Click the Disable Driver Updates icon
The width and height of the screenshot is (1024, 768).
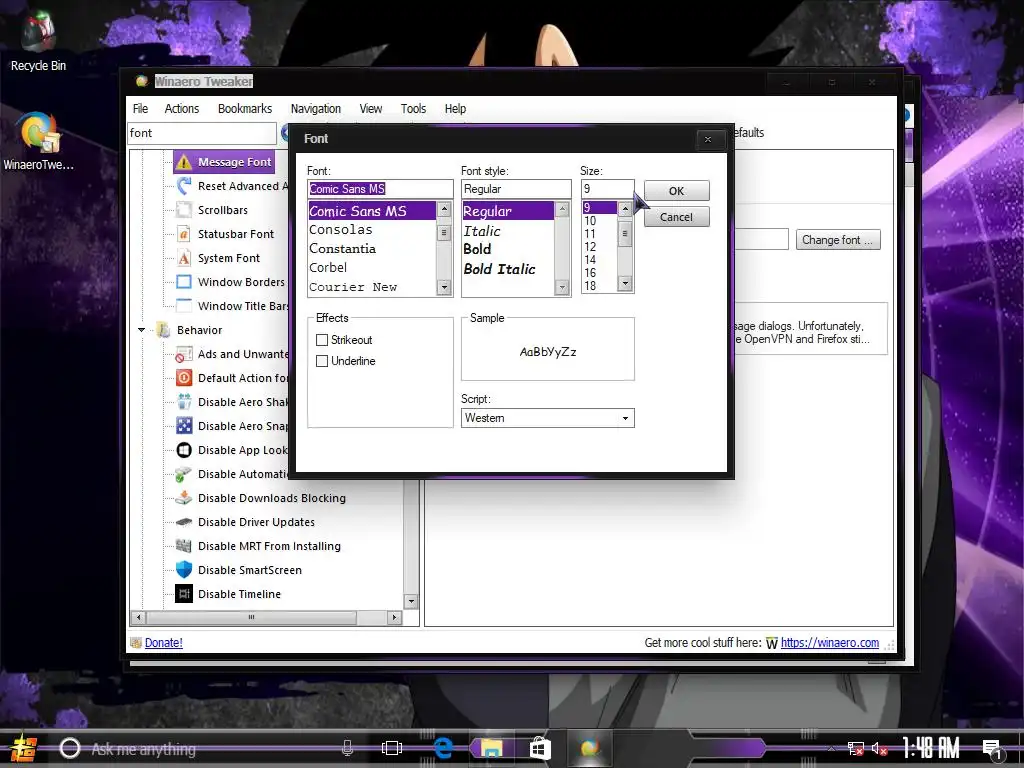click(x=184, y=522)
